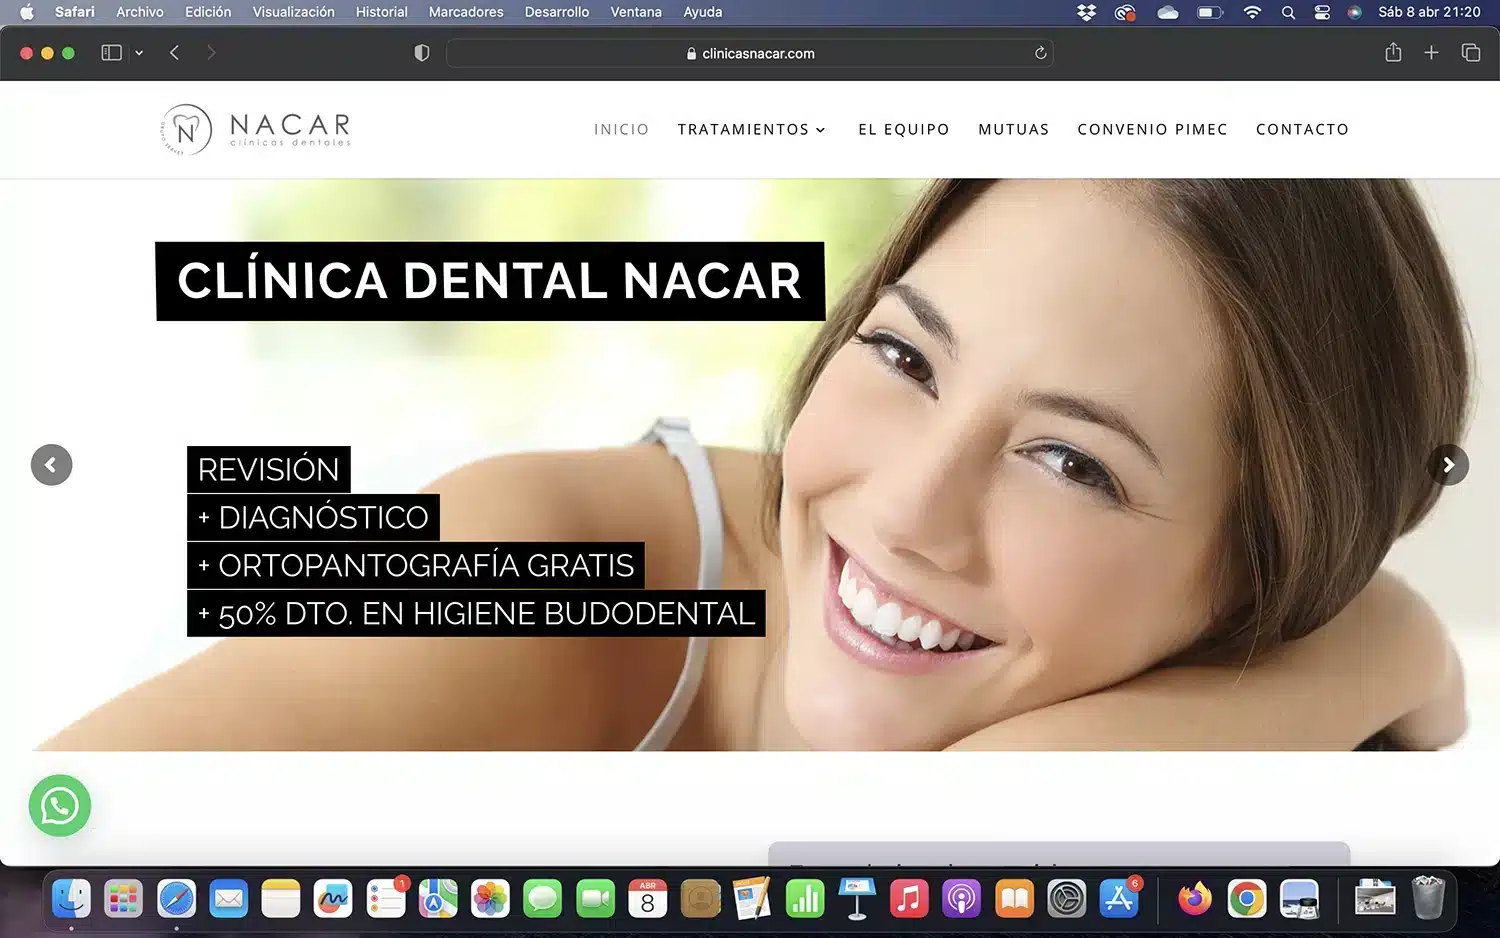Go to next slide with right arrow
Screen dimensions: 1500x938
coord(1448,465)
